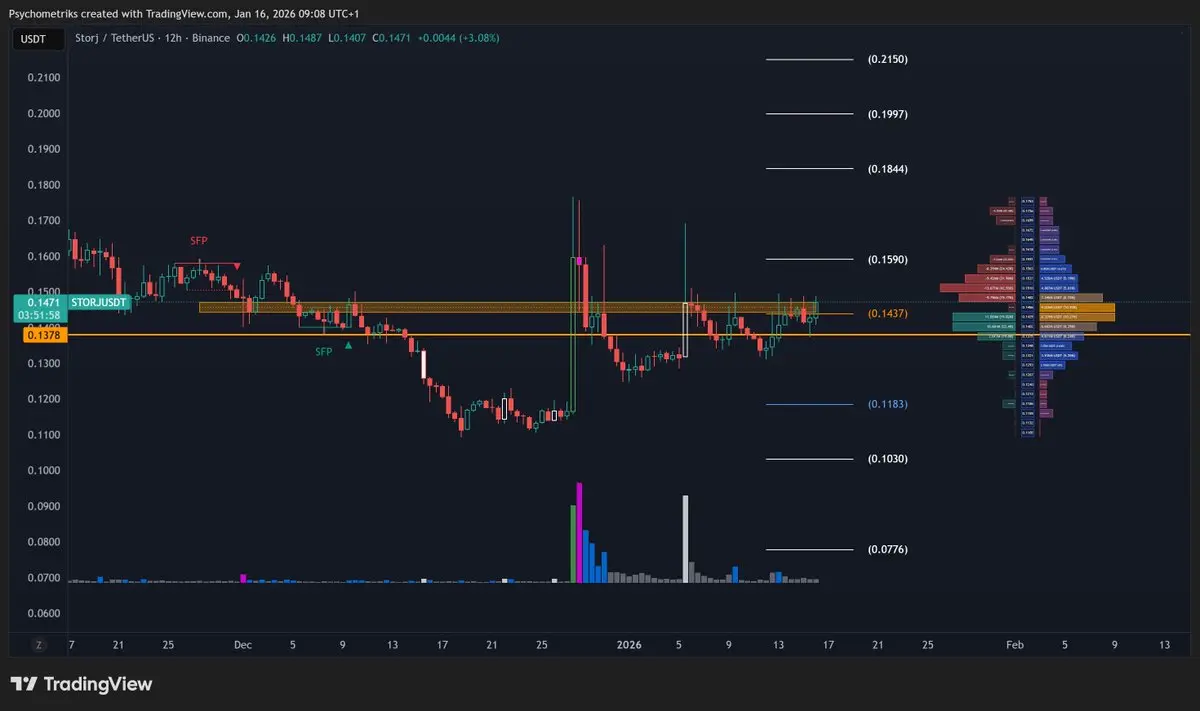This screenshot has width=1200, height=711.
Task: Click the 0.1900 price axis label
Action: [44, 149]
